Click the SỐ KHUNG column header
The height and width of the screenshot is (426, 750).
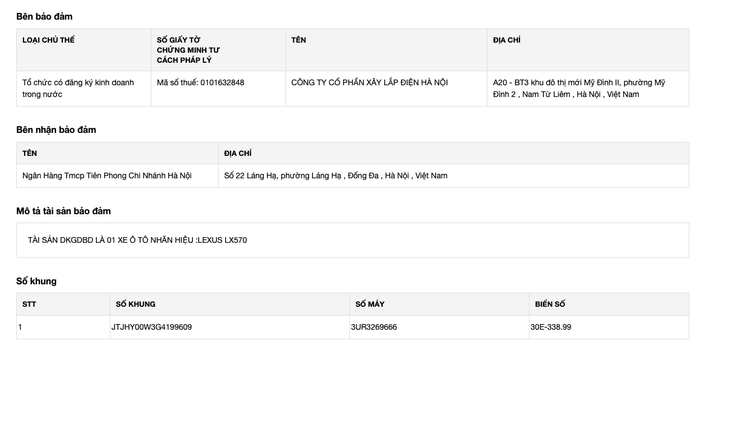pos(135,304)
